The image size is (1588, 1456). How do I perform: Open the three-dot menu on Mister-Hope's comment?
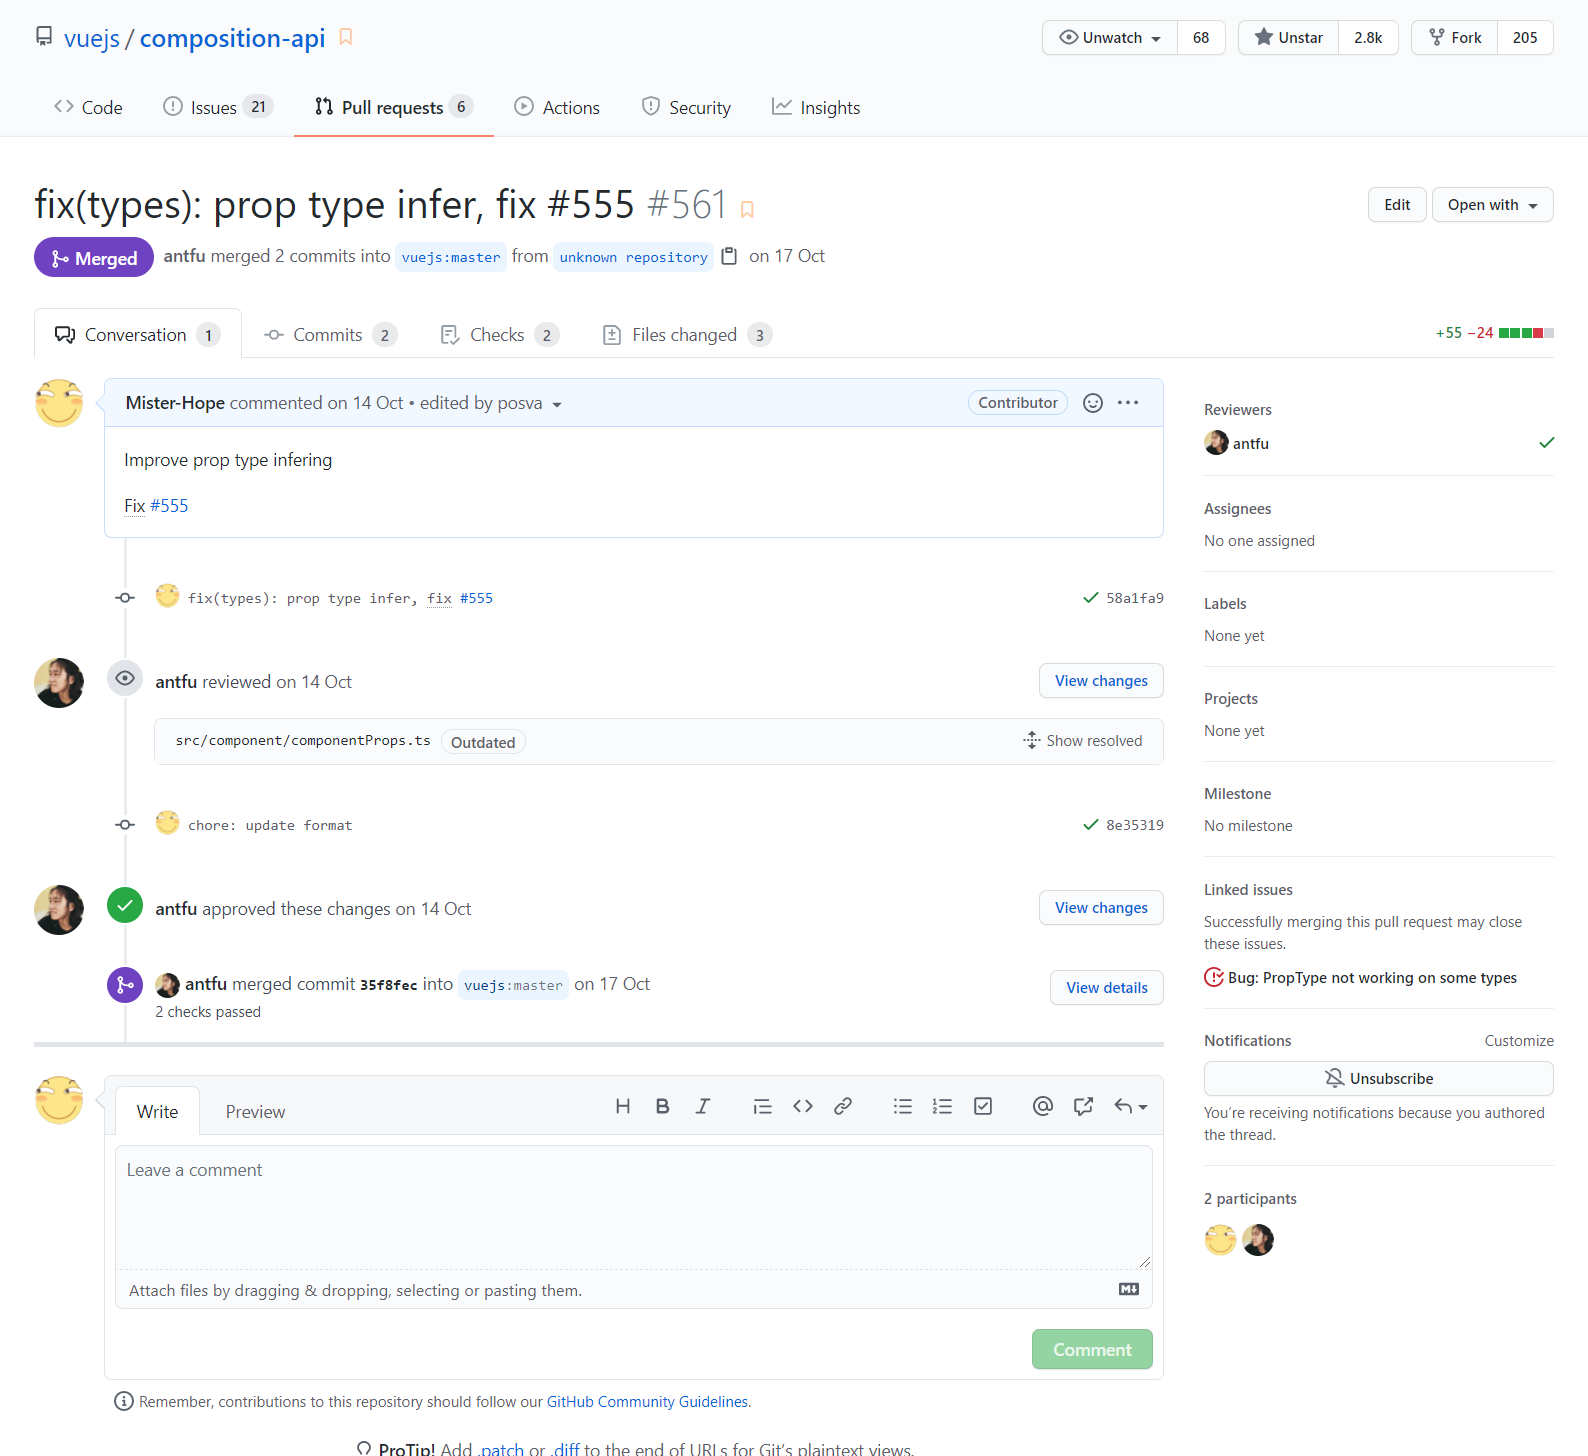1128,403
